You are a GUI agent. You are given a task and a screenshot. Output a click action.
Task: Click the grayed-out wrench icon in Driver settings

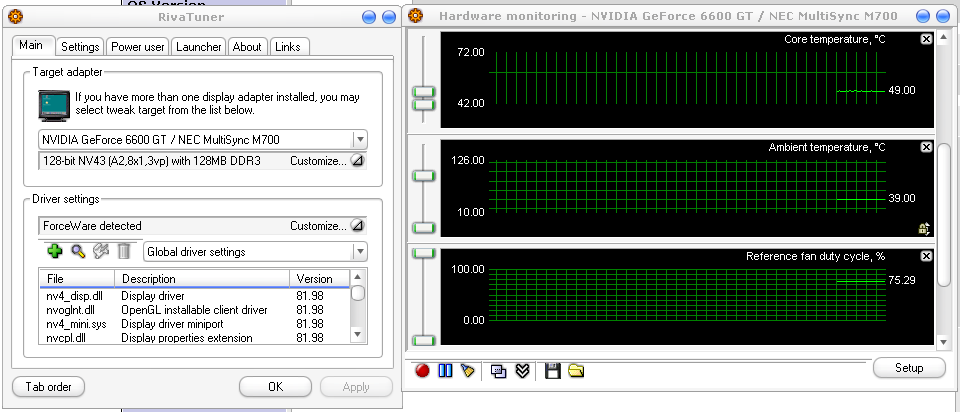(100, 251)
